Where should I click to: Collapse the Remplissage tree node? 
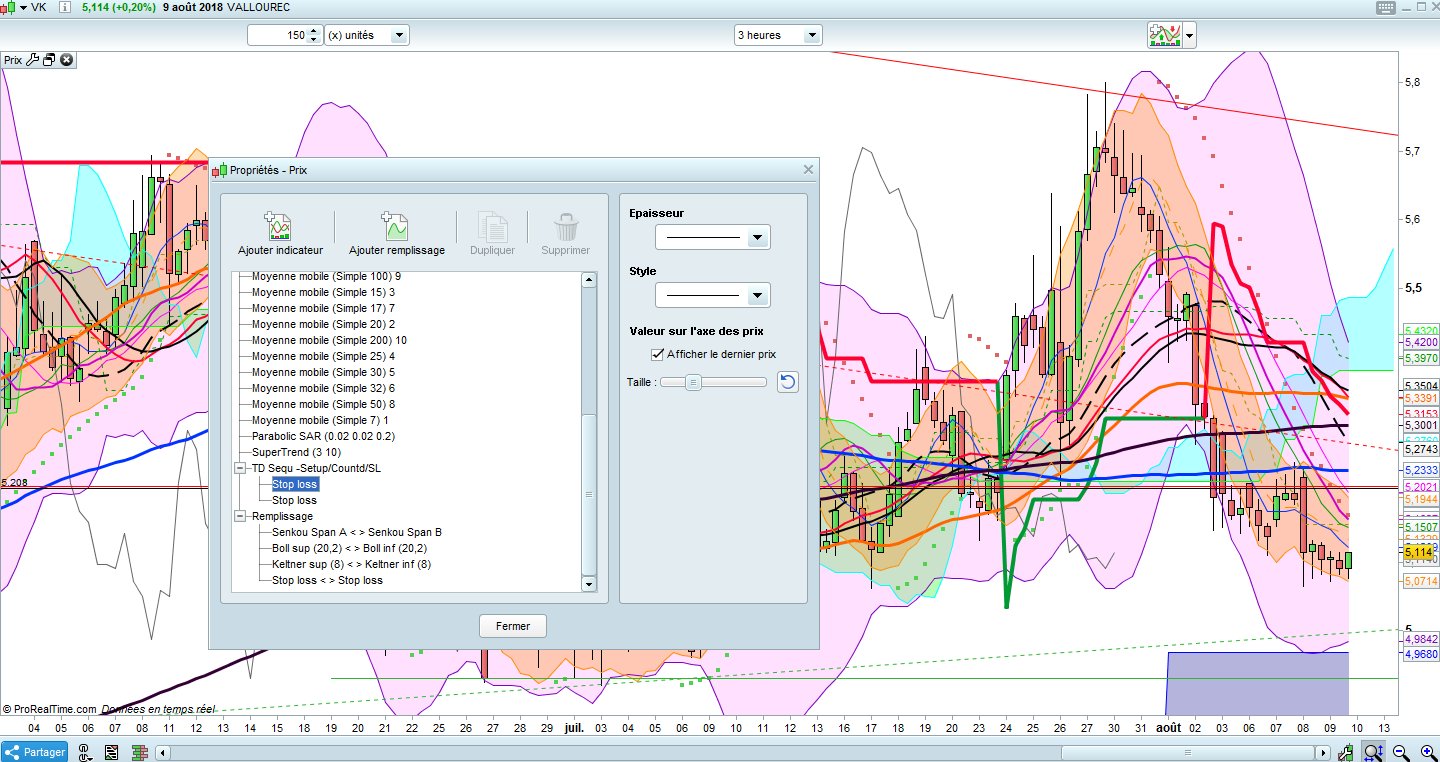click(240, 516)
